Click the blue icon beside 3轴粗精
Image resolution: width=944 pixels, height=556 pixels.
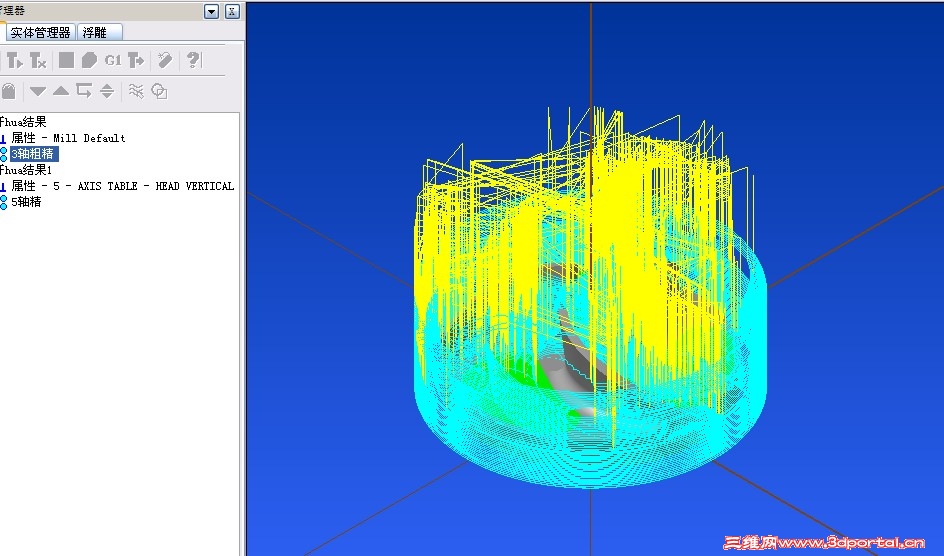[x=4, y=154]
